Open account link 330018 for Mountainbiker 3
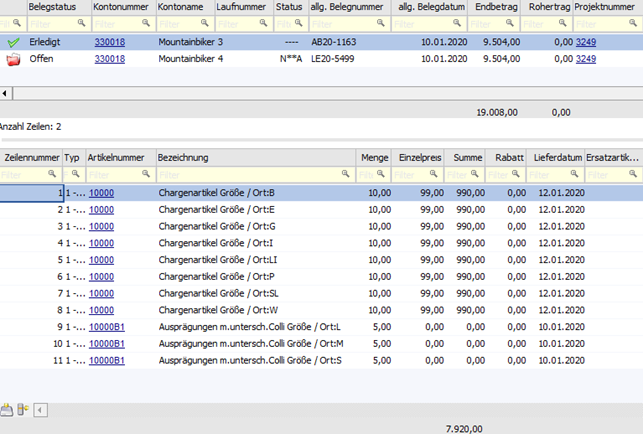Viewport: 643px width, 434px height. point(109,43)
